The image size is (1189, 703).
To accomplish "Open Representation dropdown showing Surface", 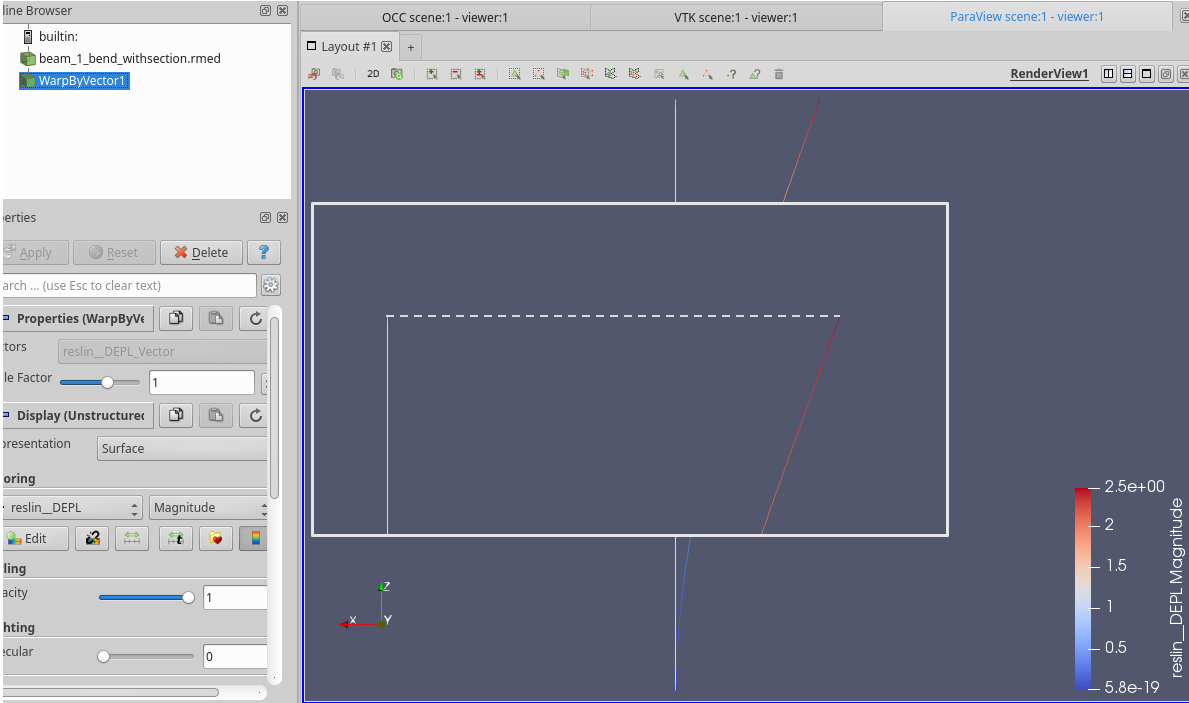I will pyautogui.click(x=182, y=448).
